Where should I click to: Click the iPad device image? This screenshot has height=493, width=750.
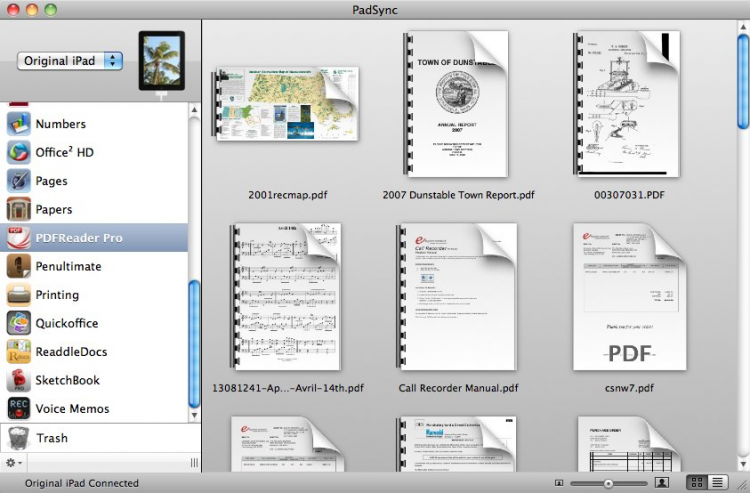(x=162, y=61)
